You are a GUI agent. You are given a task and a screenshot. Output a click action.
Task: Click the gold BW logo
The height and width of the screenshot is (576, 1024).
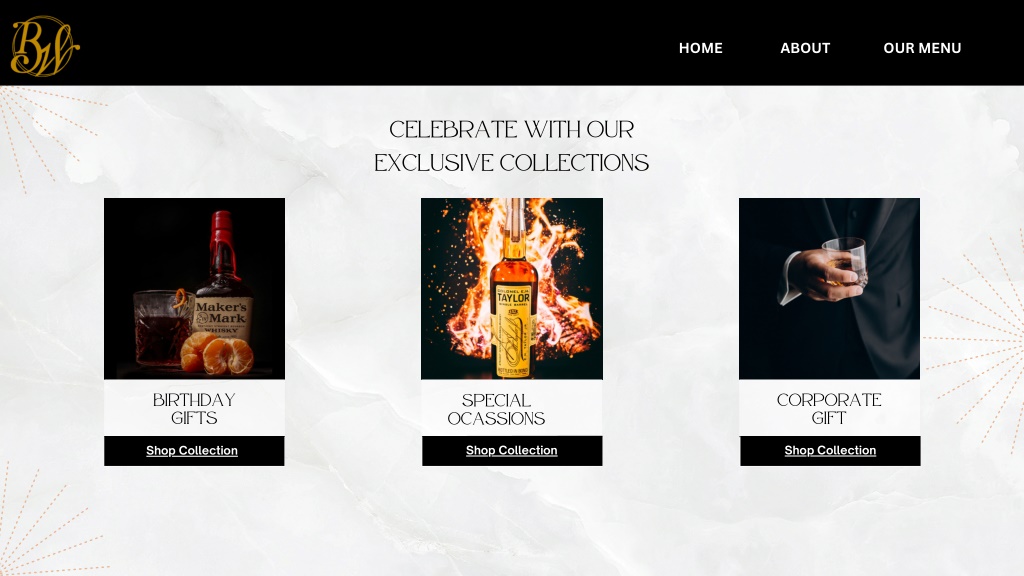(44, 46)
